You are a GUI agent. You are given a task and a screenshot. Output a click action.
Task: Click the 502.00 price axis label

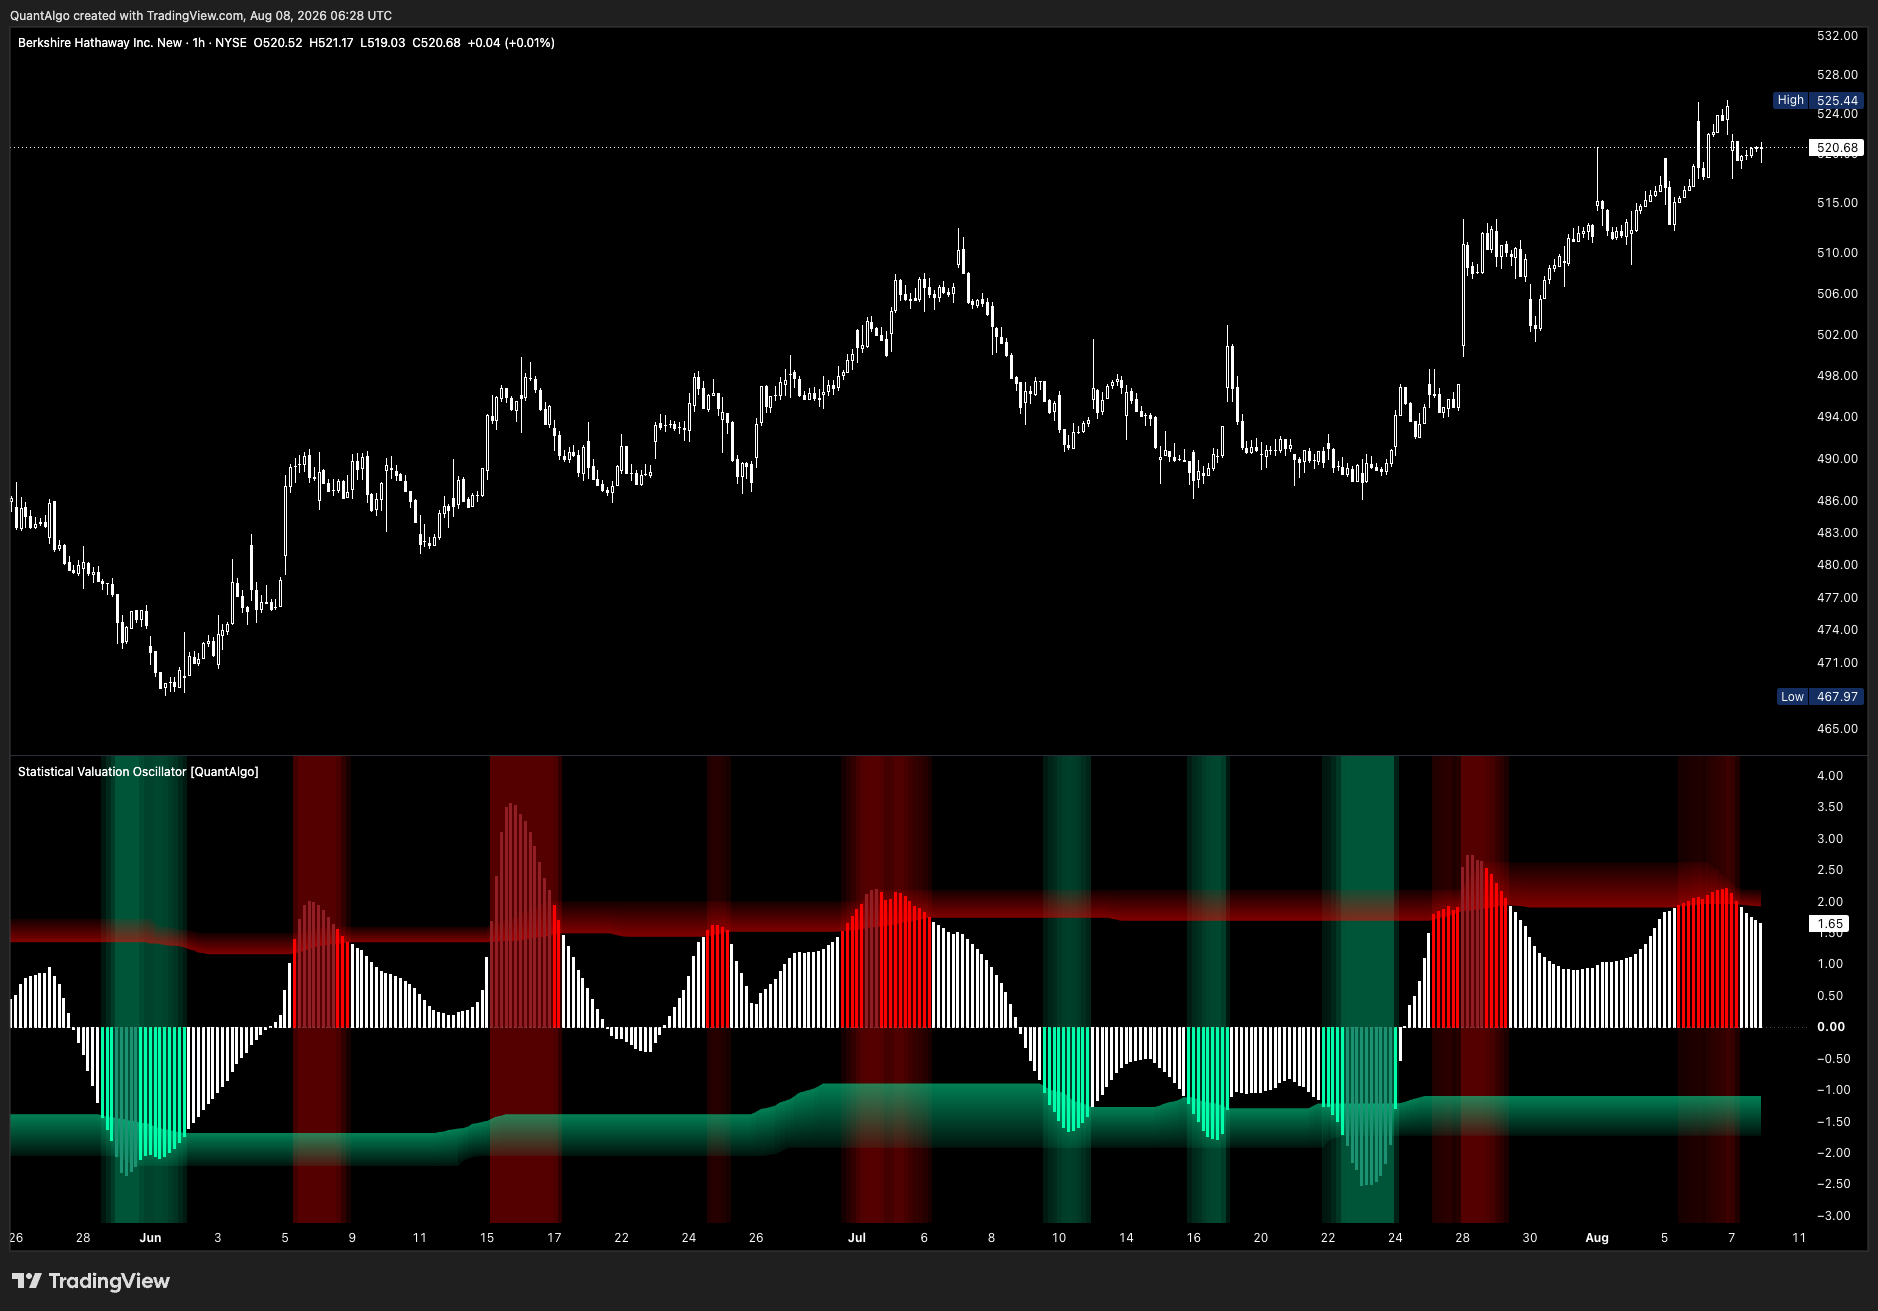click(1837, 335)
